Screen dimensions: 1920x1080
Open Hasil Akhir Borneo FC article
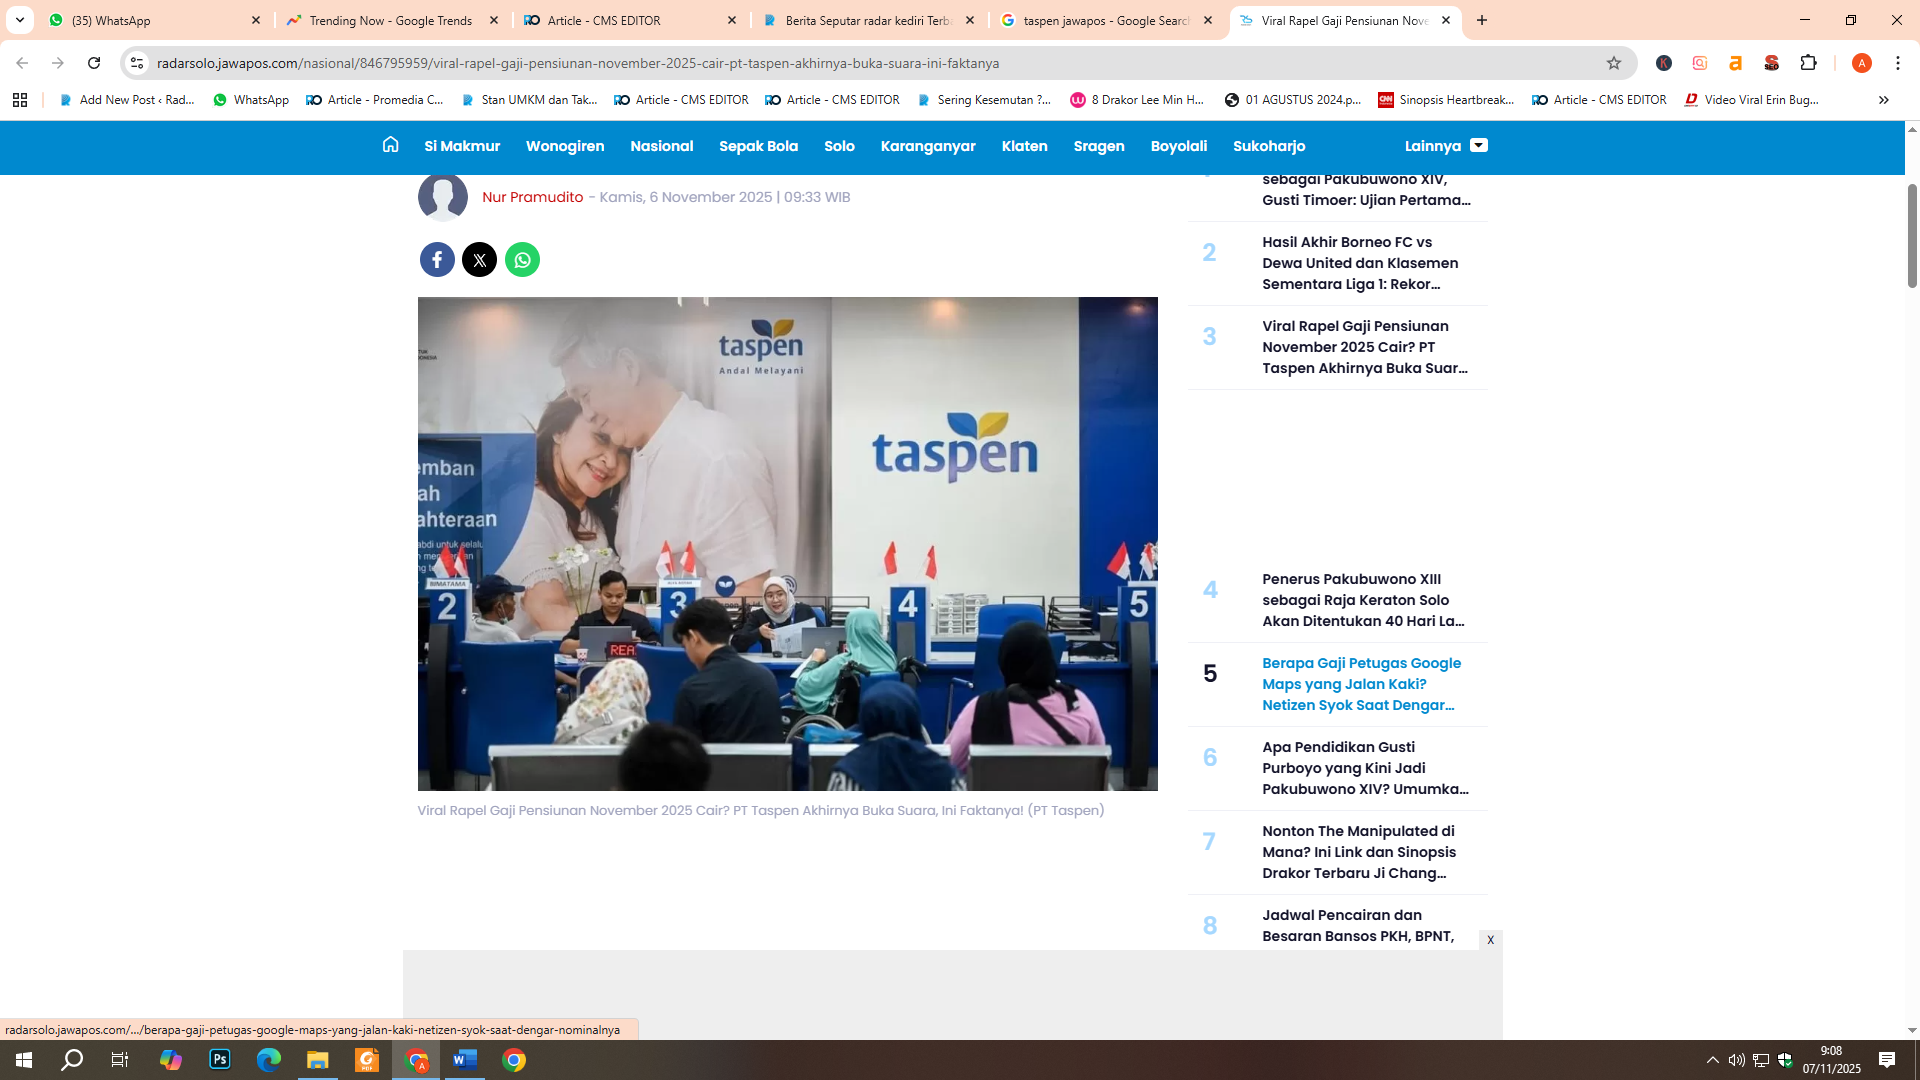point(1360,263)
